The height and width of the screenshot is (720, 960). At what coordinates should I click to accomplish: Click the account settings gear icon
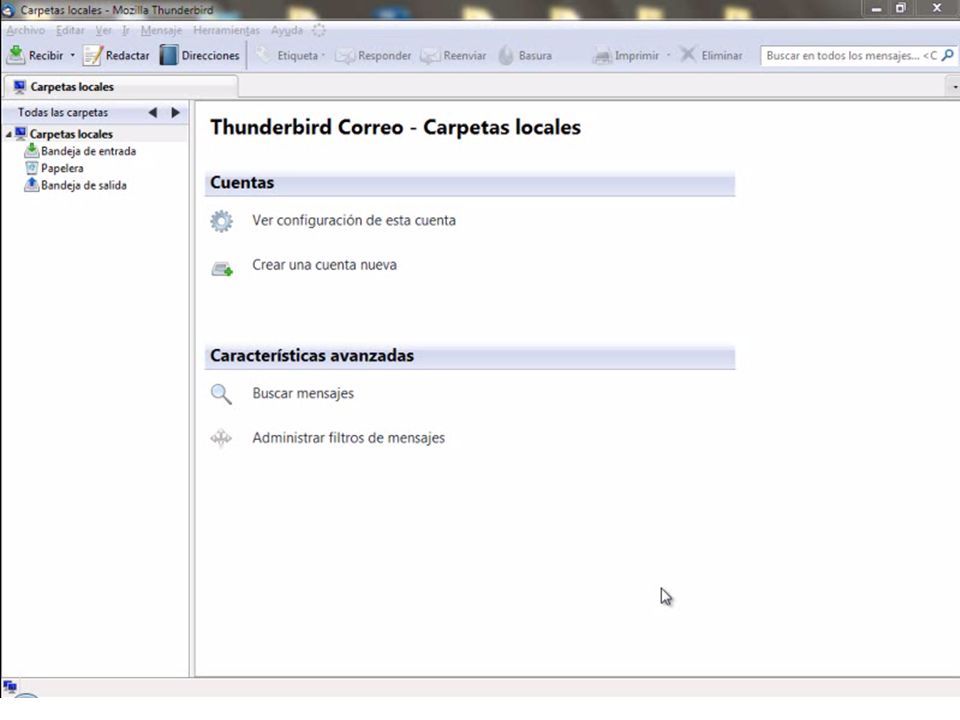pos(221,221)
